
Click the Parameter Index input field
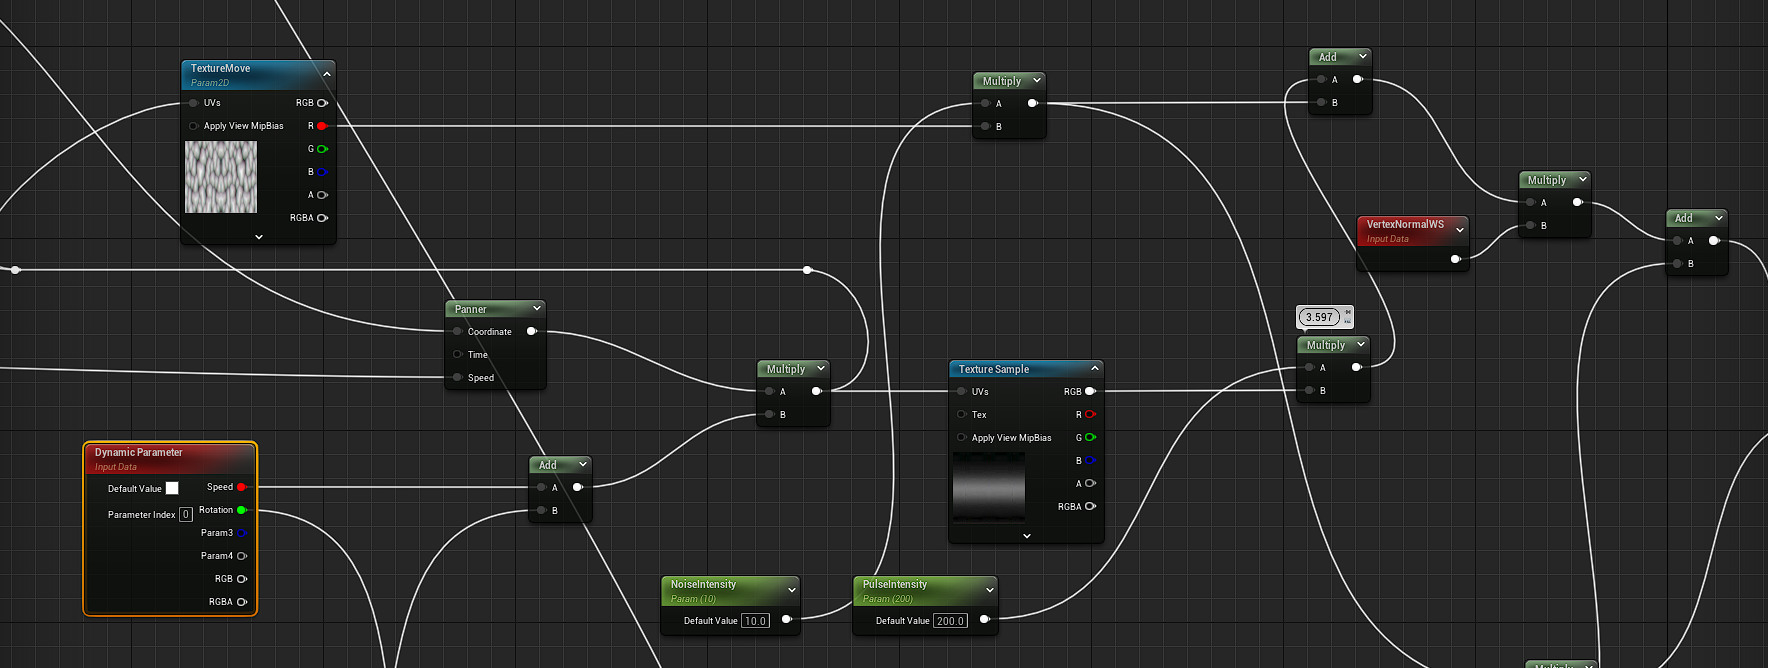coord(186,514)
